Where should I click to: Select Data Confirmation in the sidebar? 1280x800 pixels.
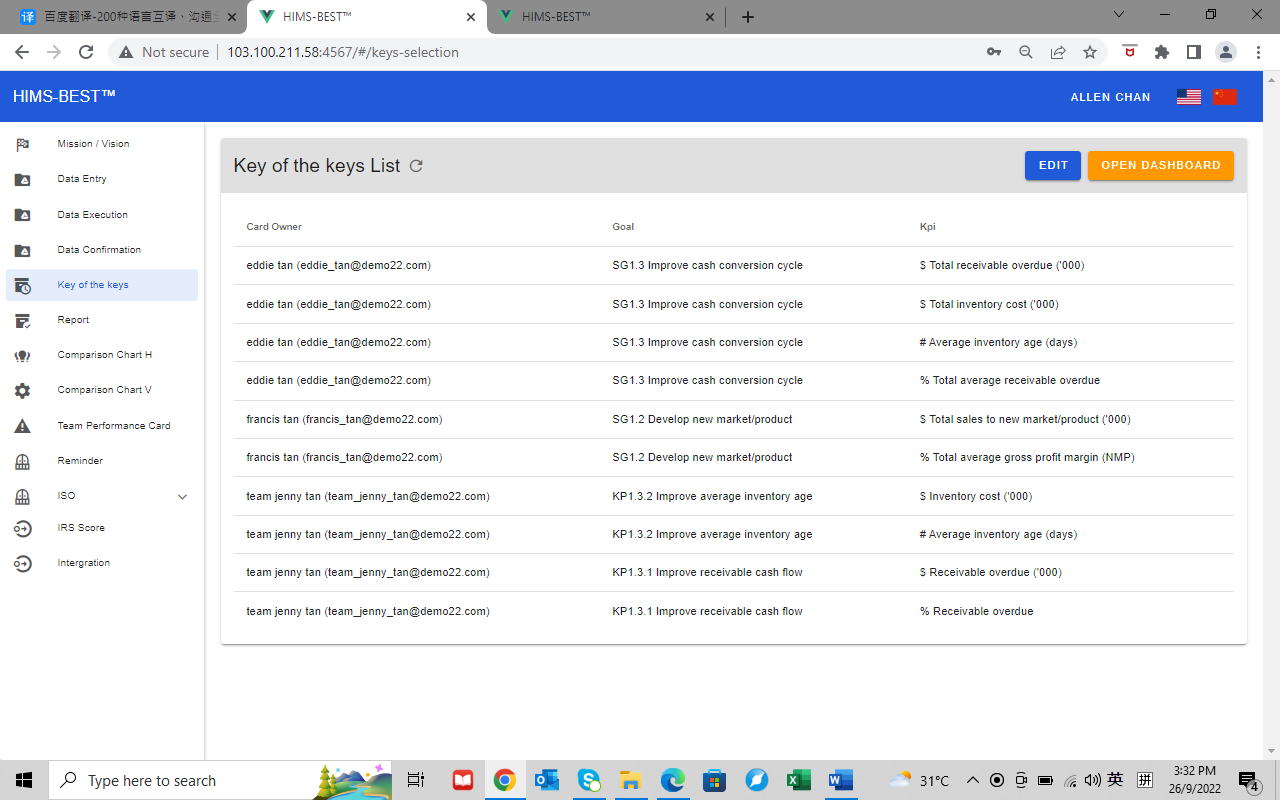[99, 250]
